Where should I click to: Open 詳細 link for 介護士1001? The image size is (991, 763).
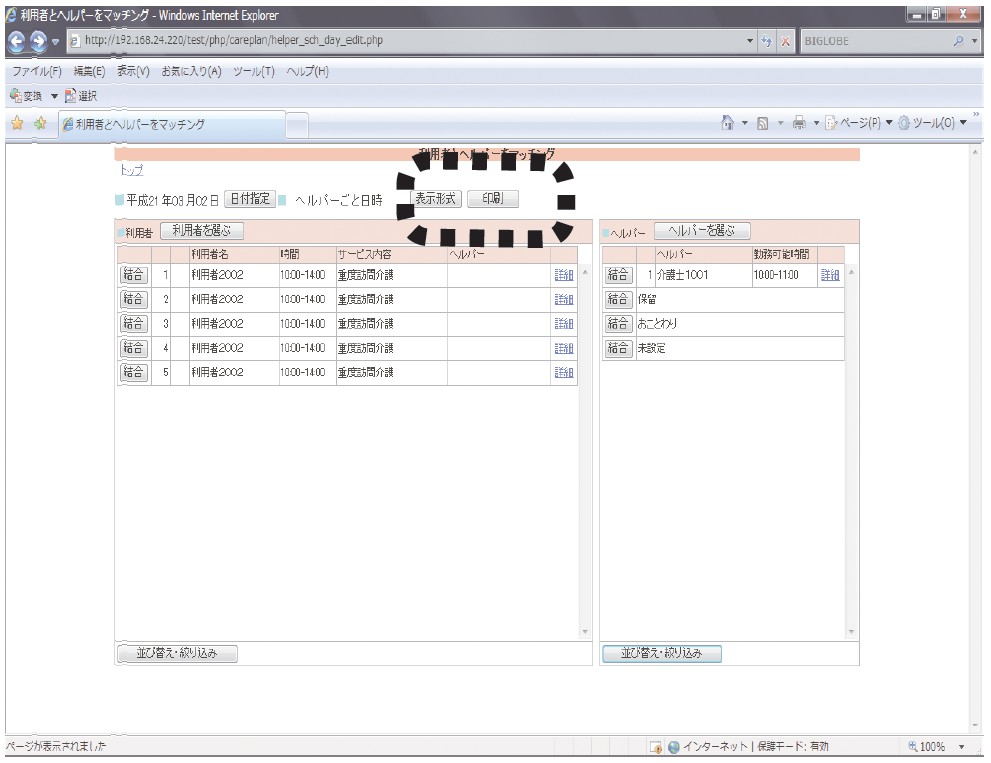830,275
